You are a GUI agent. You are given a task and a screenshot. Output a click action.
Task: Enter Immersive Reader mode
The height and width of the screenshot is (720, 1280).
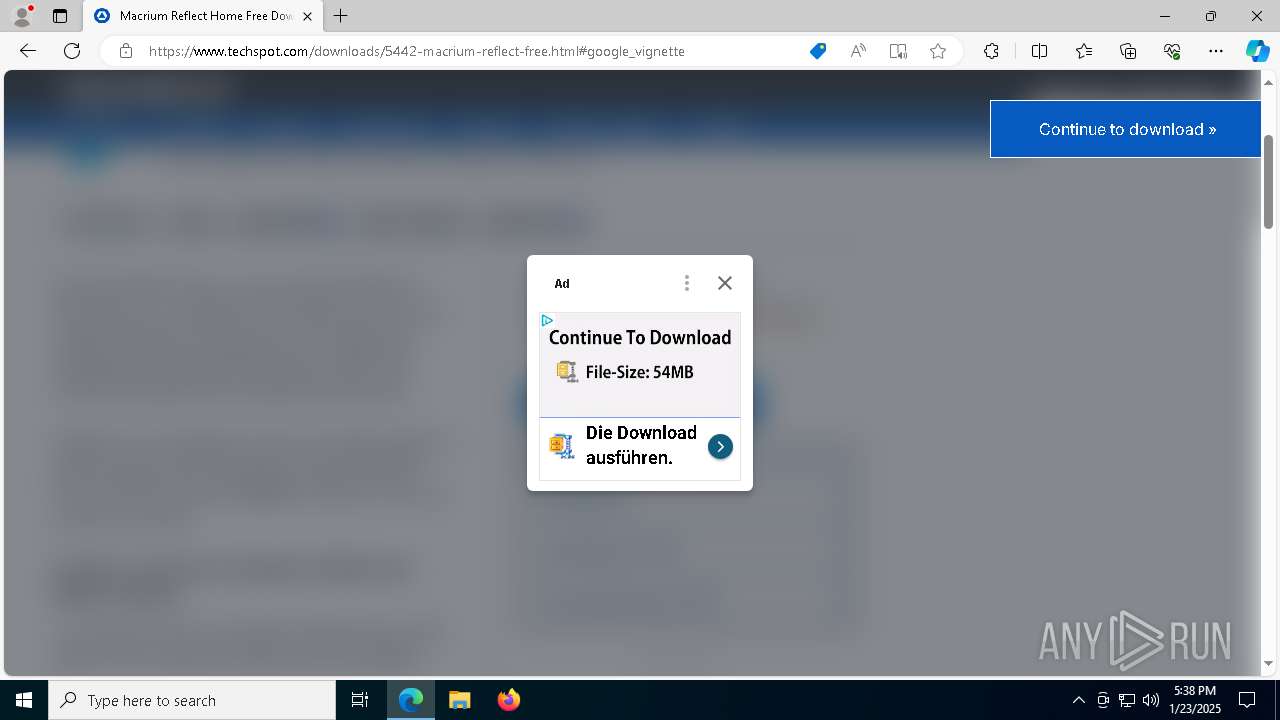tap(898, 51)
